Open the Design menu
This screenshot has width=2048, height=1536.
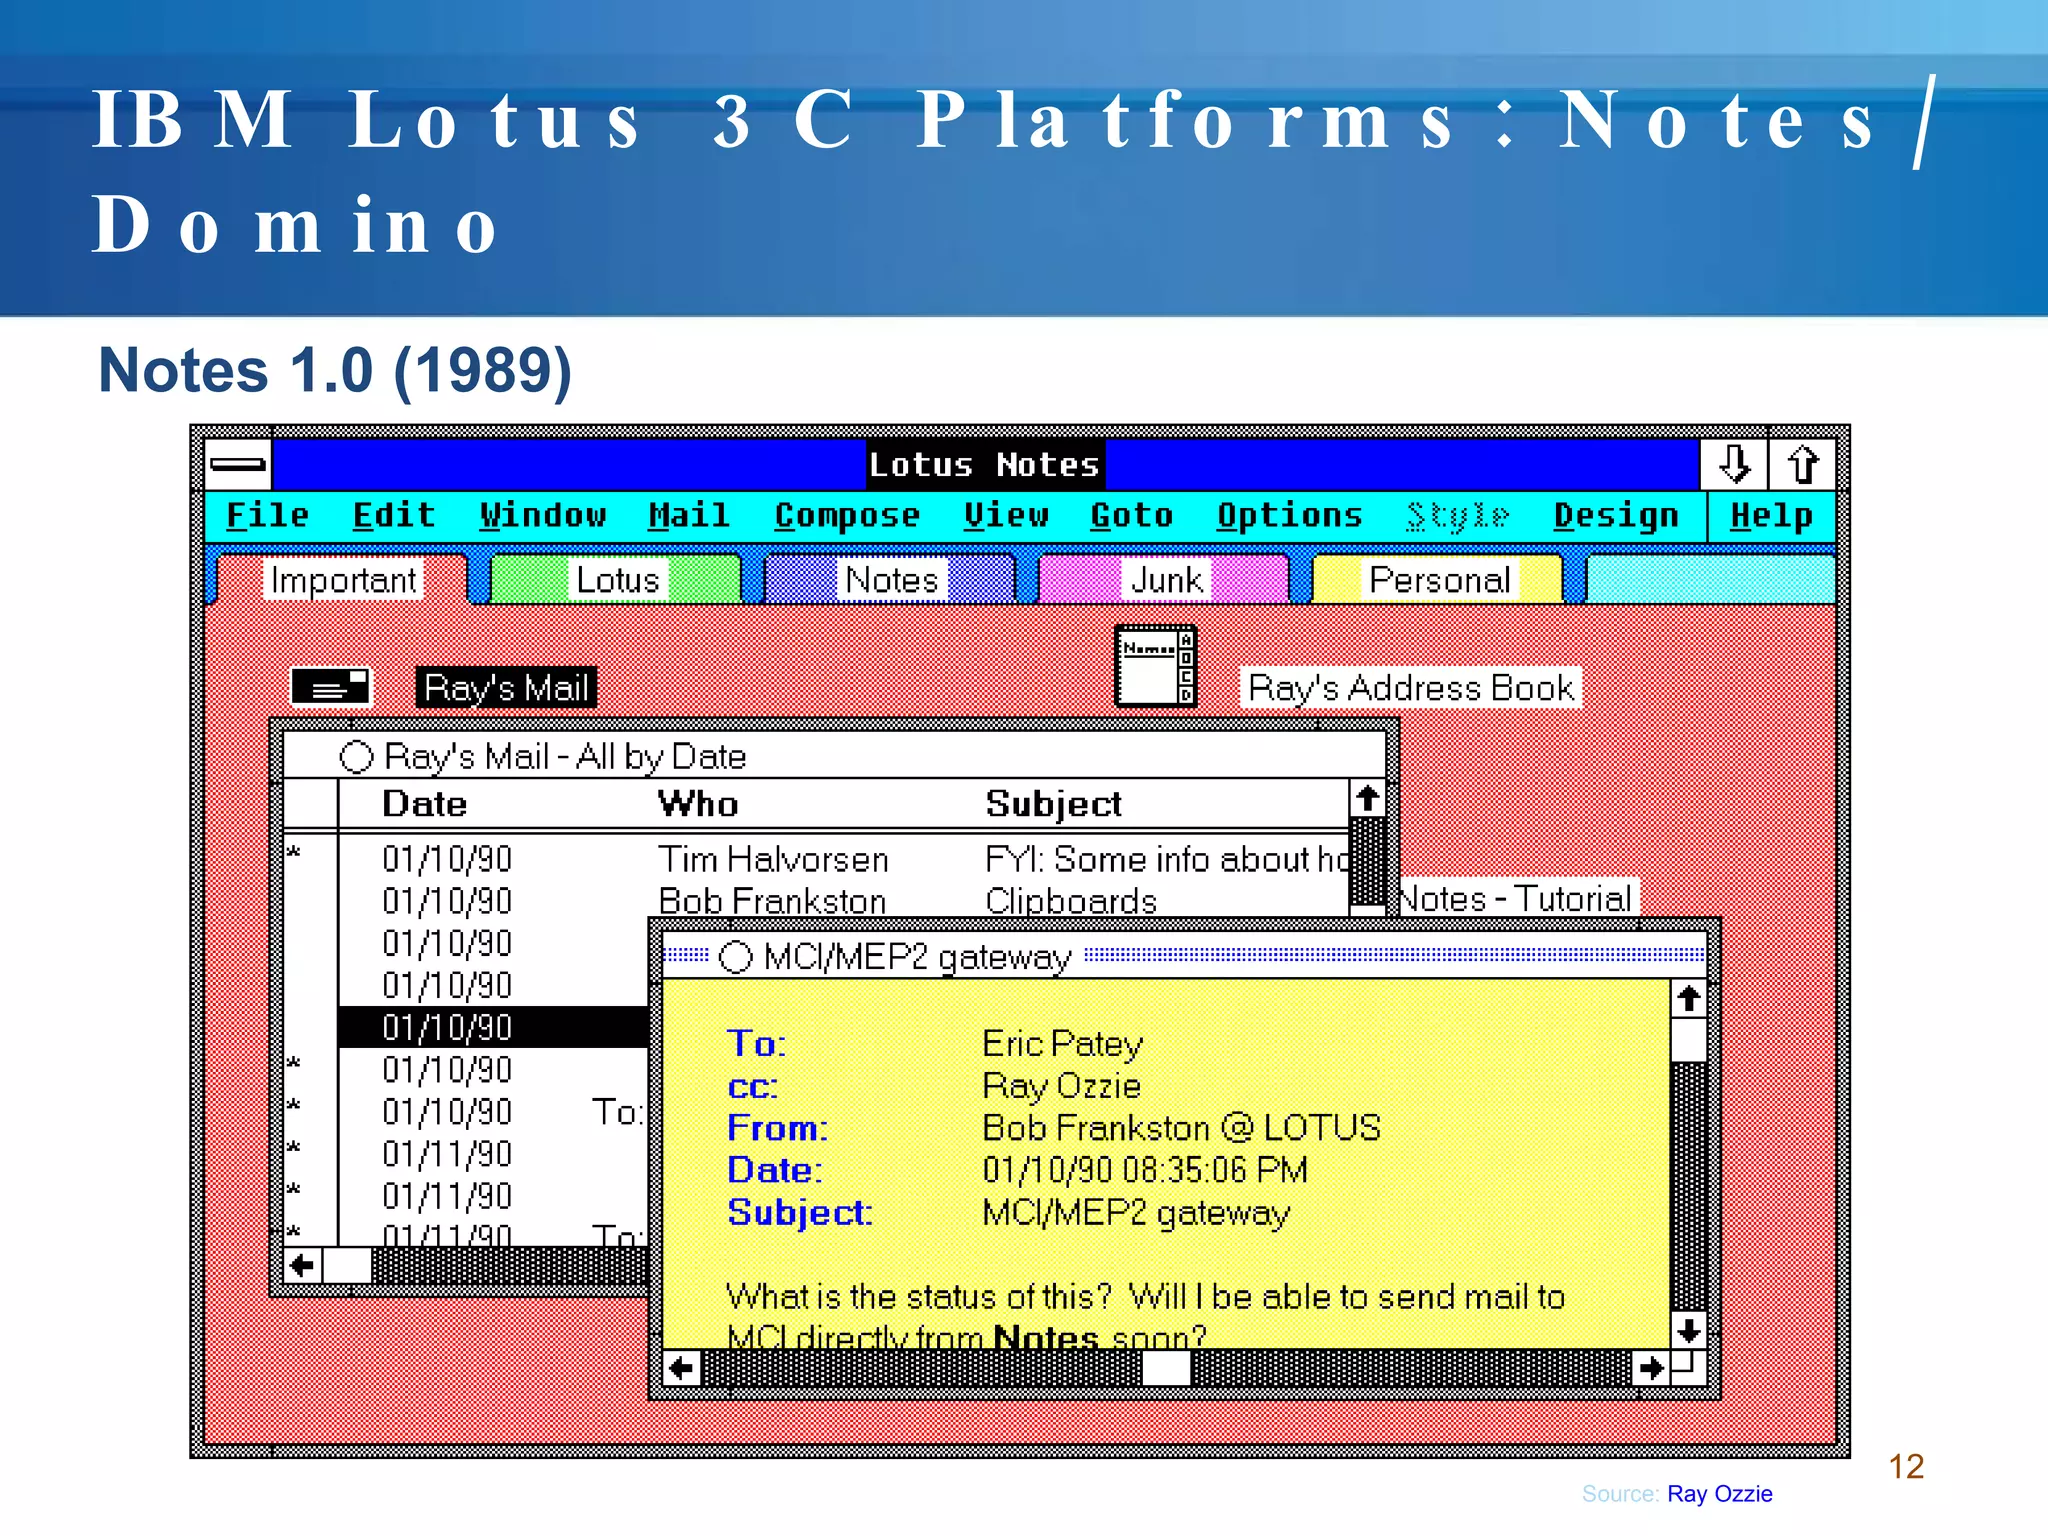(x=1616, y=516)
